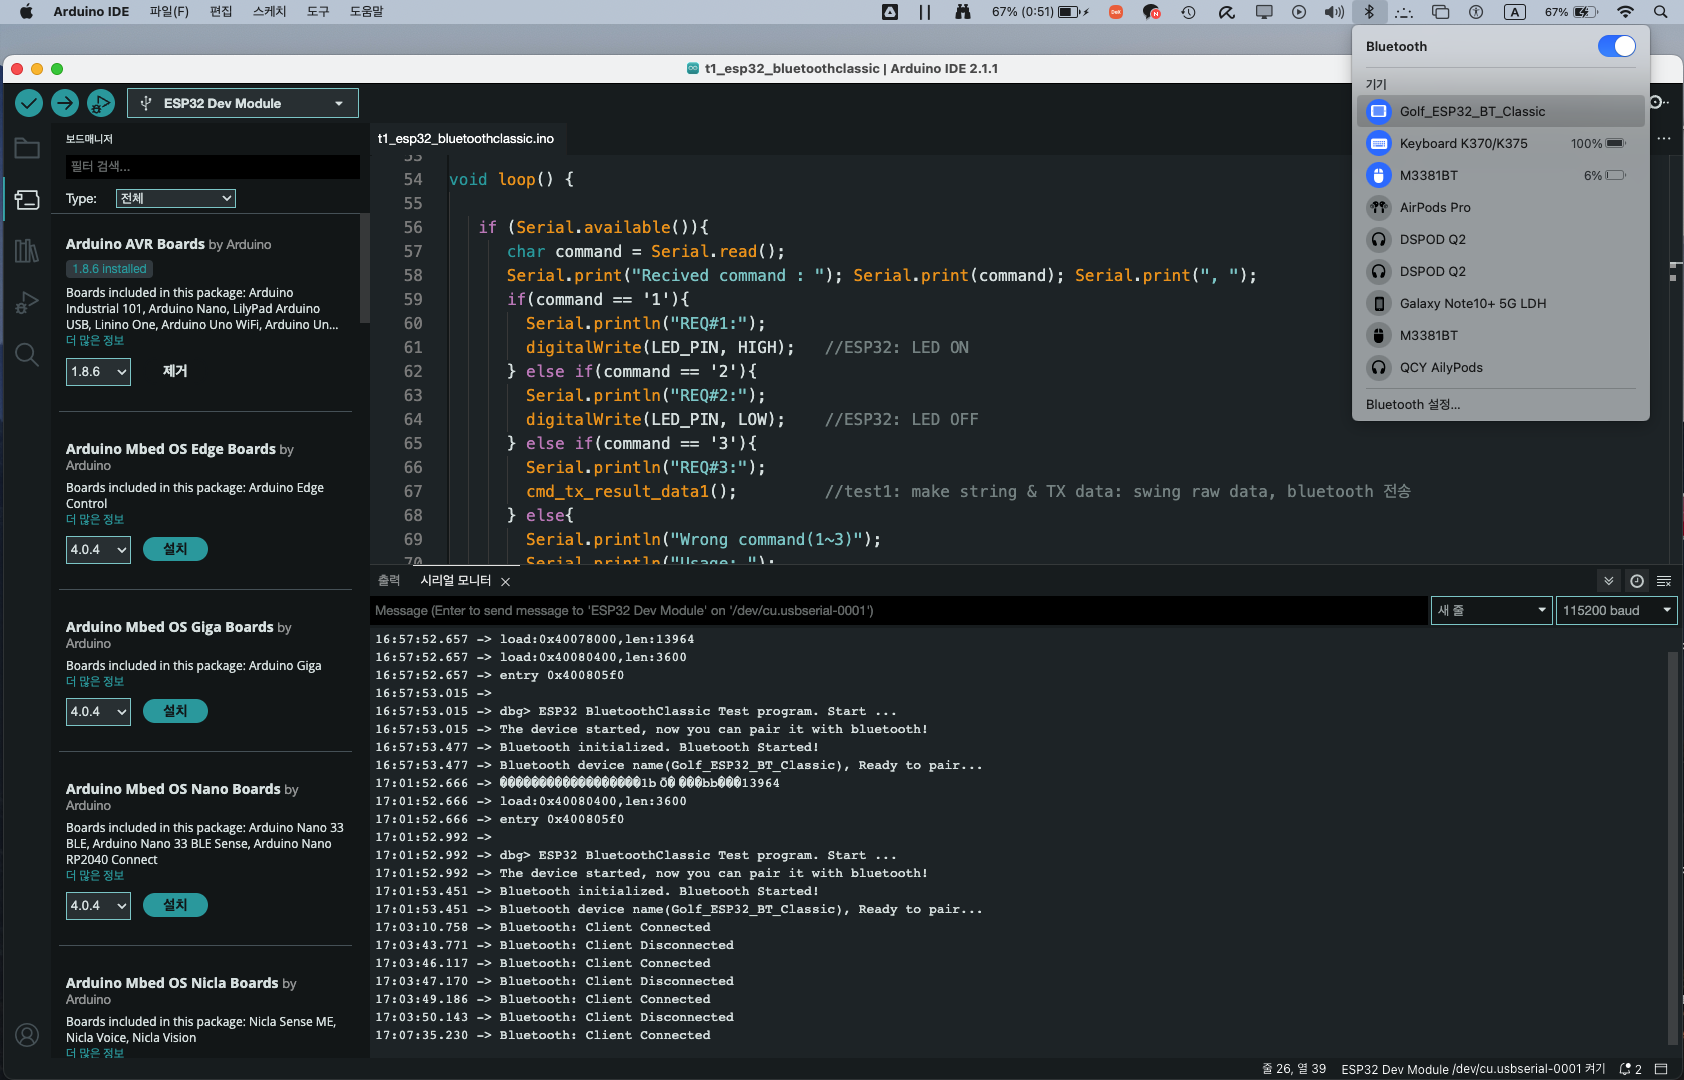Click the 필터 검색 board filter field
Viewport: 1684px width, 1080px height.
coord(213,166)
